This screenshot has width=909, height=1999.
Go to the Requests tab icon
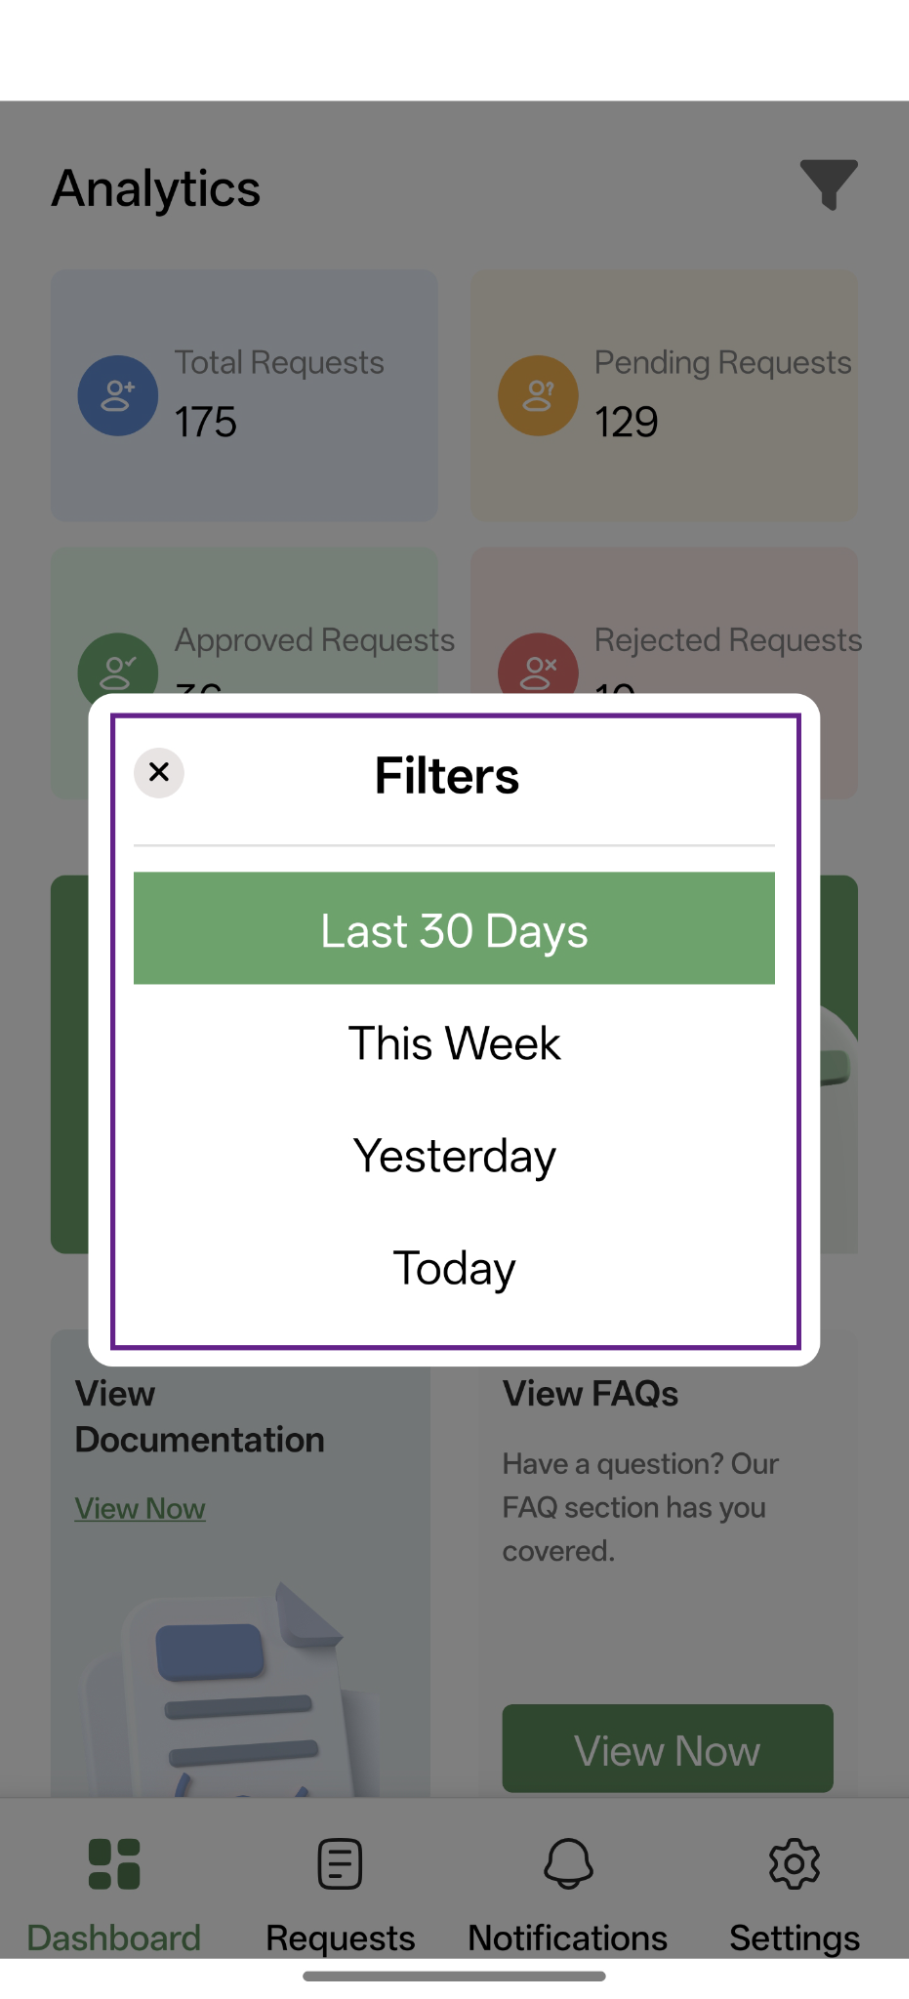(340, 1864)
